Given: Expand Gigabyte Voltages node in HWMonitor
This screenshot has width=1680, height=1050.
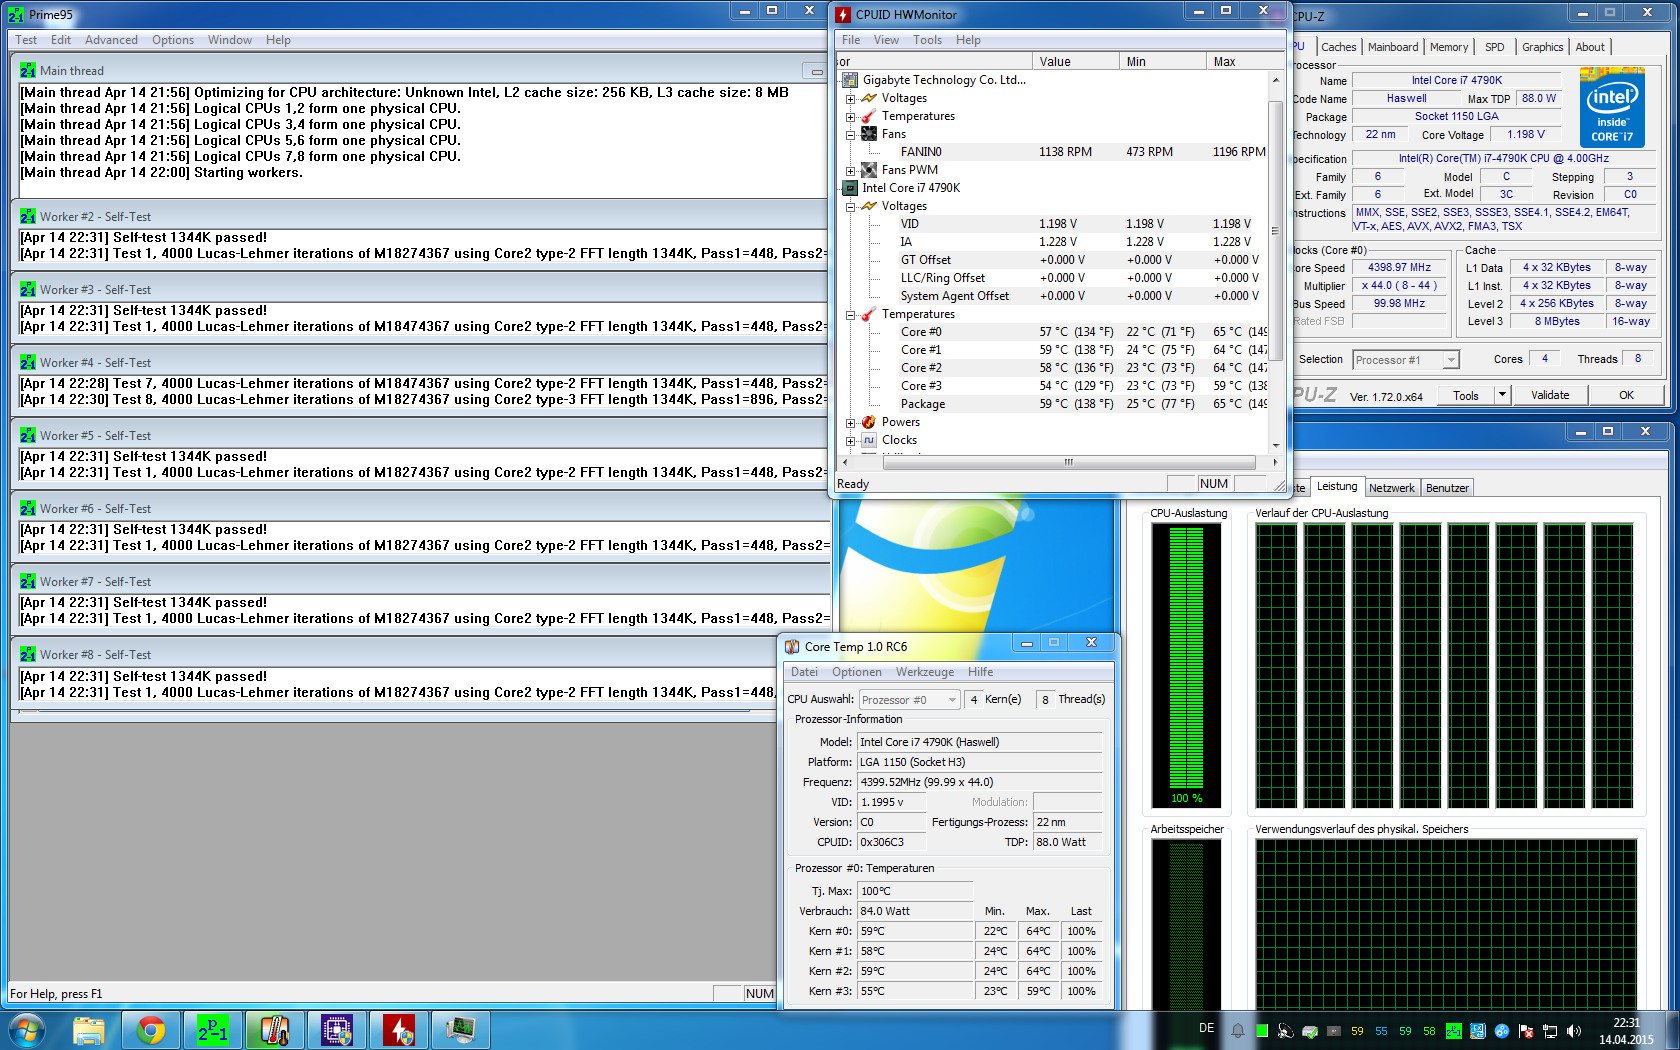Looking at the screenshot, I should [850, 98].
